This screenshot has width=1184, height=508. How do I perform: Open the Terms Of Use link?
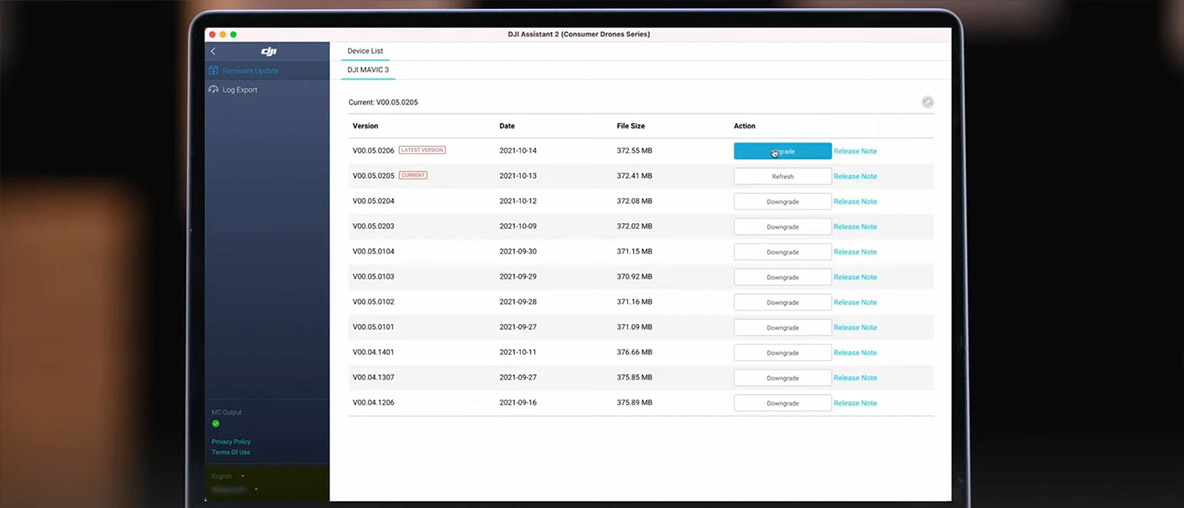pyautogui.click(x=231, y=452)
